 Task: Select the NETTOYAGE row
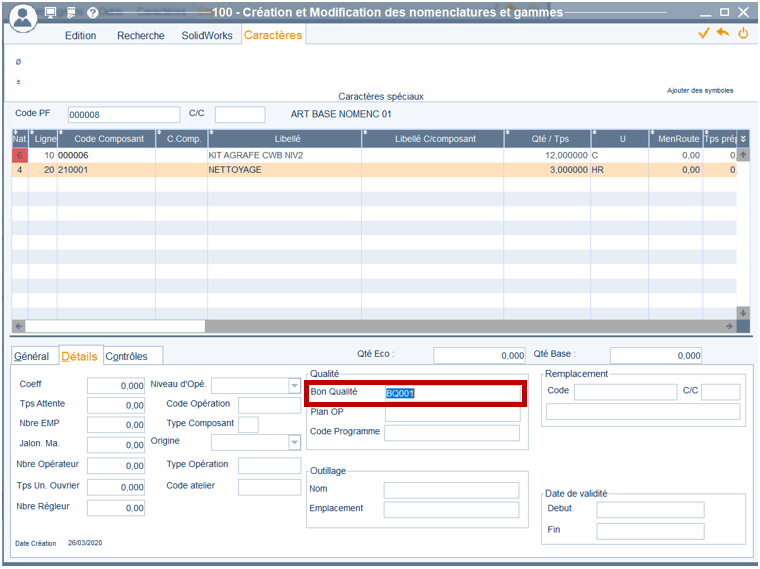(x=374, y=170)
